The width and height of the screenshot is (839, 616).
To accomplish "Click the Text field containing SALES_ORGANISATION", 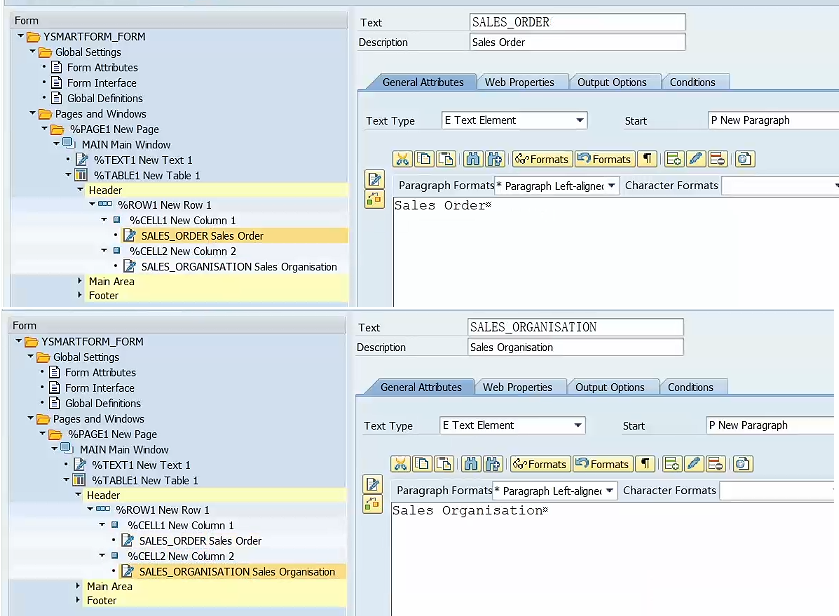I will 575,327.
